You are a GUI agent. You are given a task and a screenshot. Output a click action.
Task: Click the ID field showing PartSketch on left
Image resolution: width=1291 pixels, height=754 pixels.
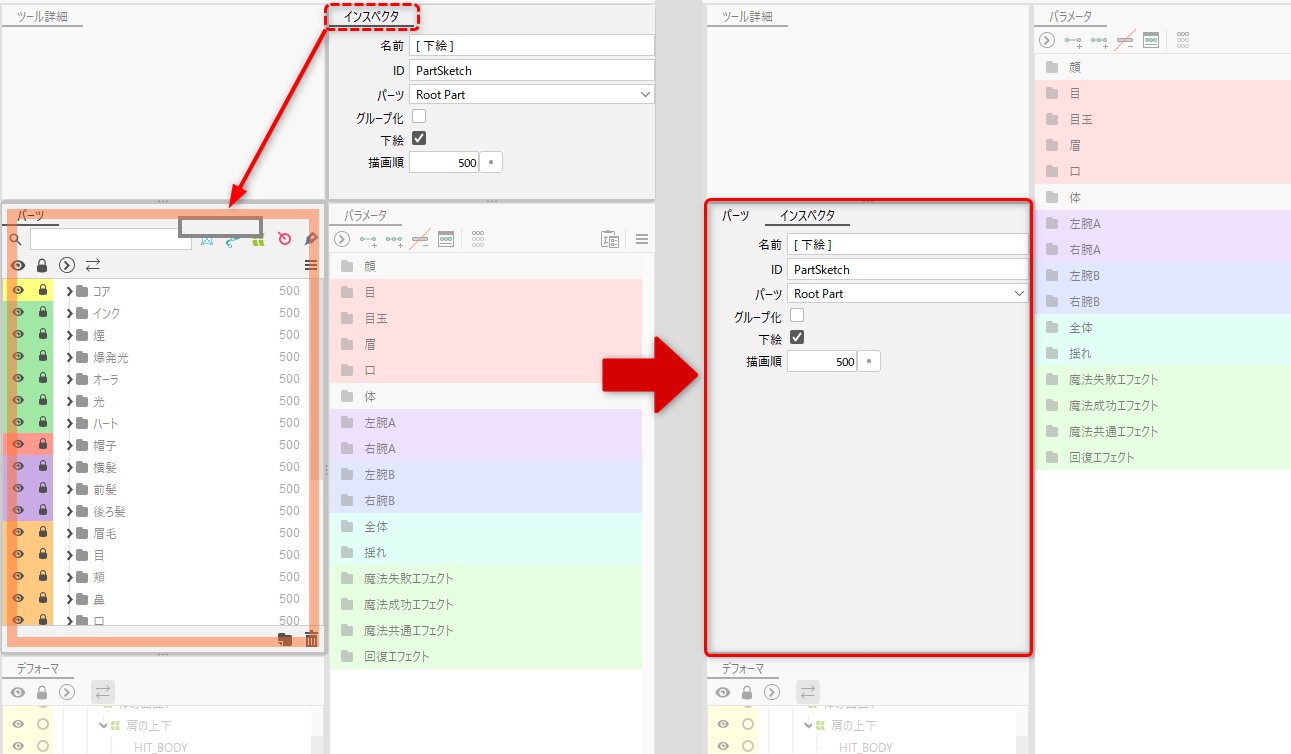pyautogui.click(x=531, y=71)
